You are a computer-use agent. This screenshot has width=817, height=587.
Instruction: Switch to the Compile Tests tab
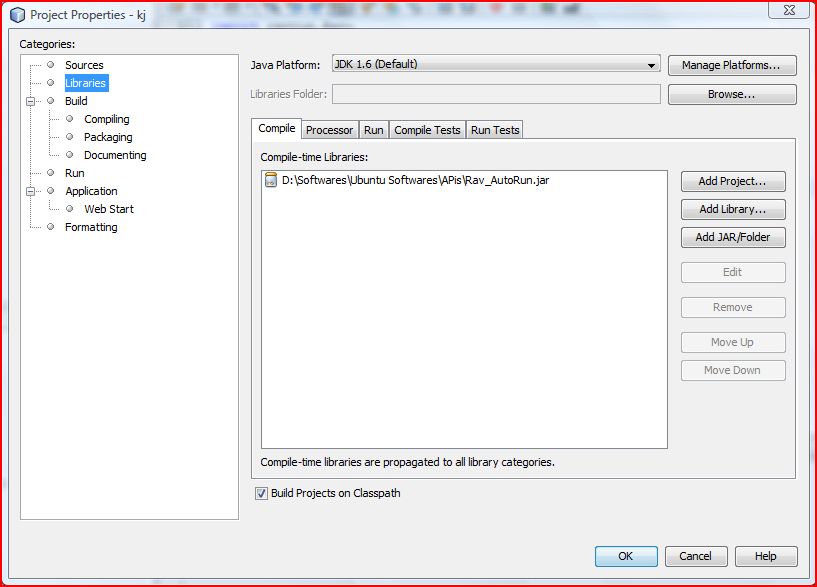pos(427,130)
